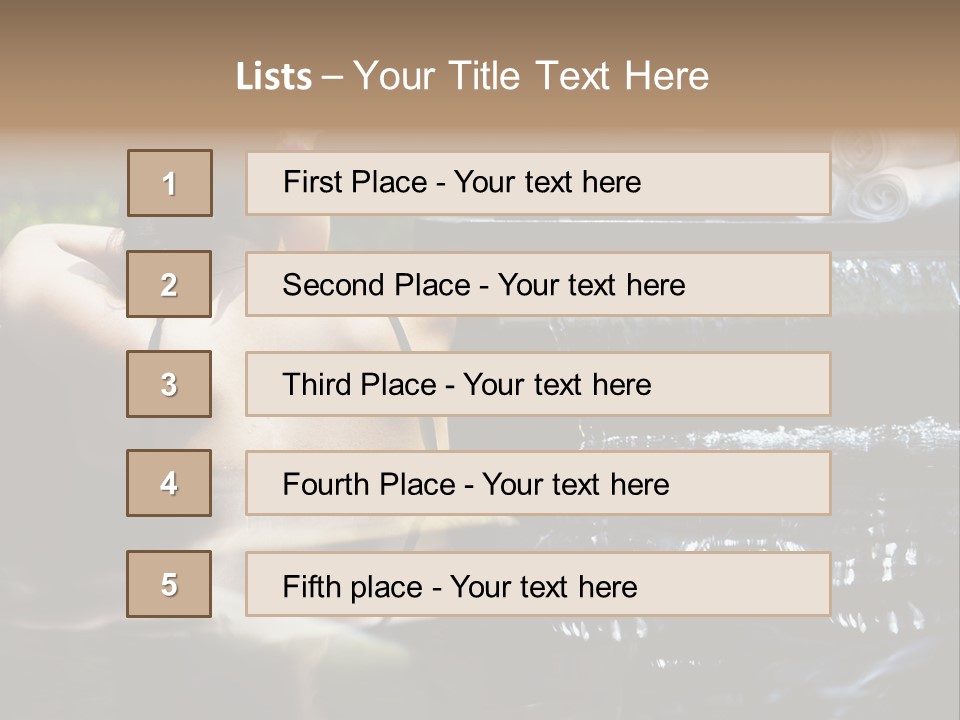Image resolution: width=960 pixels, height=720 pixels.
Task: Select the "Second Place" text bar
Action: [538, 284]
